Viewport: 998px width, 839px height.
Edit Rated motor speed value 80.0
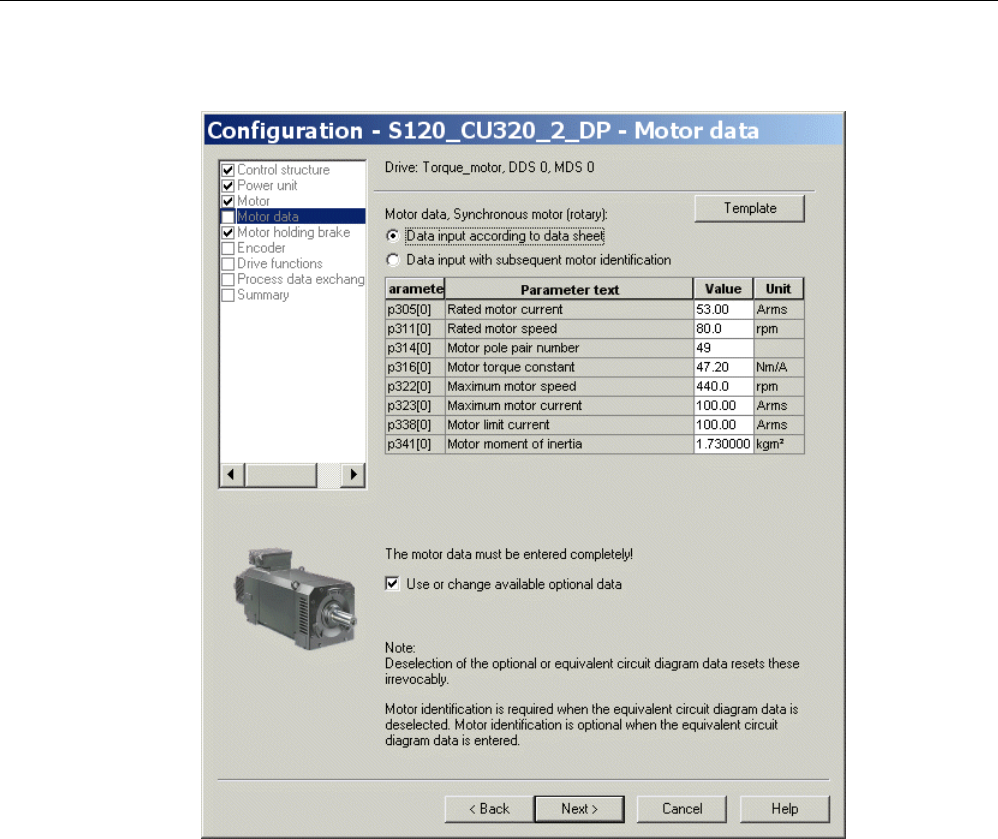pyautogui.click(x=723, y=329)
